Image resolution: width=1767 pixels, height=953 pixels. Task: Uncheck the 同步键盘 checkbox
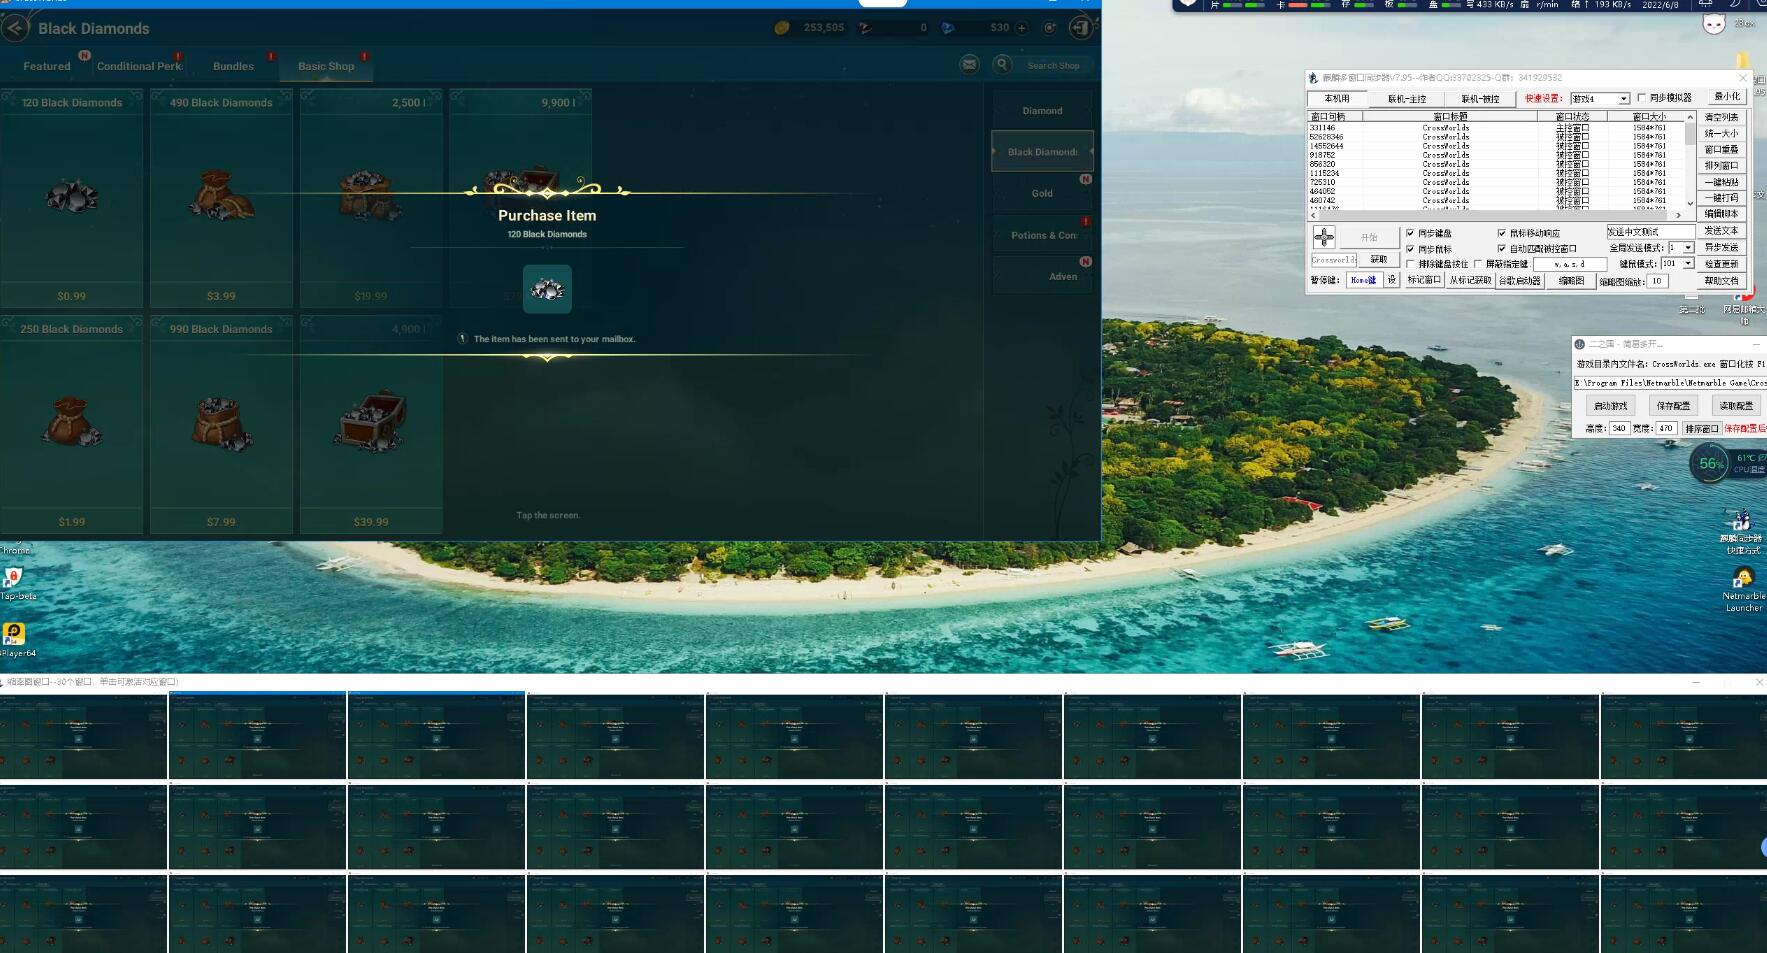click(x=1410, y=233)
